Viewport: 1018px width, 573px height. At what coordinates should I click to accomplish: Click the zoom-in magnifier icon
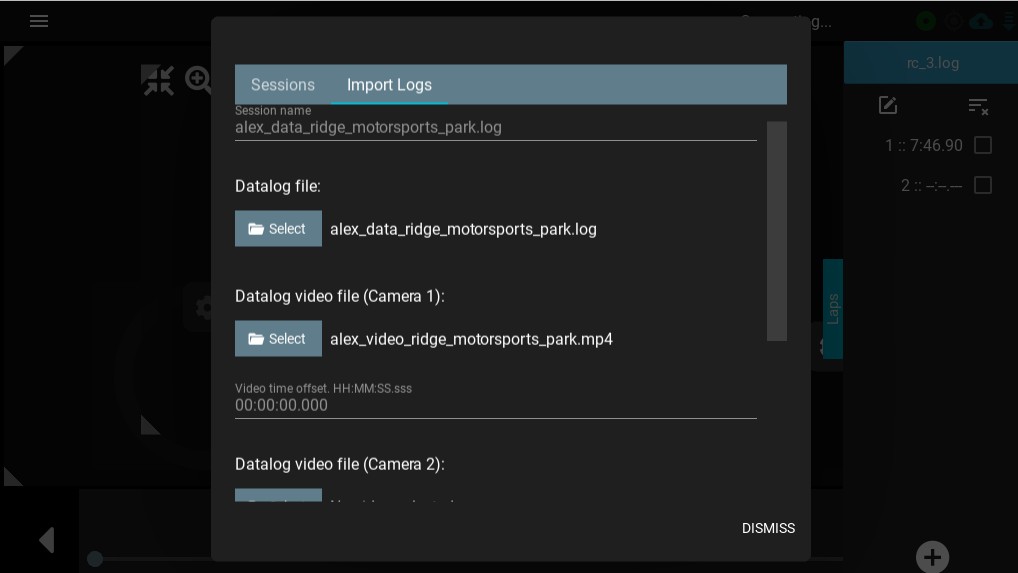(198, 80)
